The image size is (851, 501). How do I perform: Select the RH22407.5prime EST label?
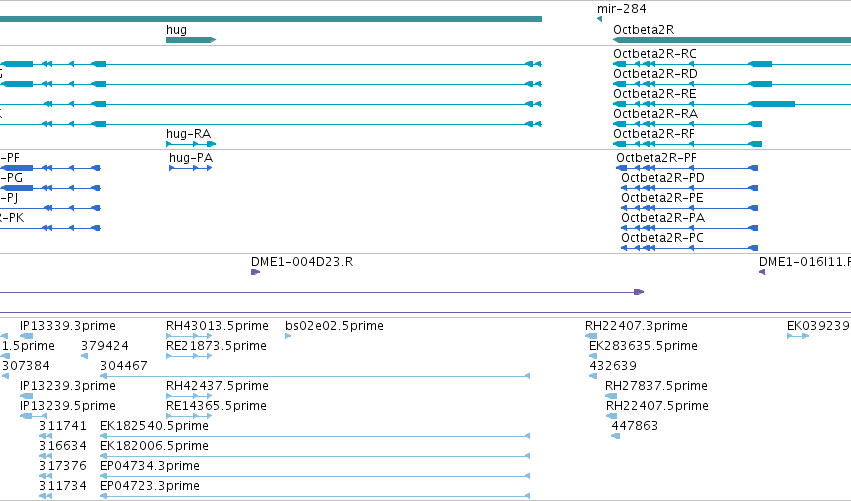pyautogui.click(x=657, y=407)
